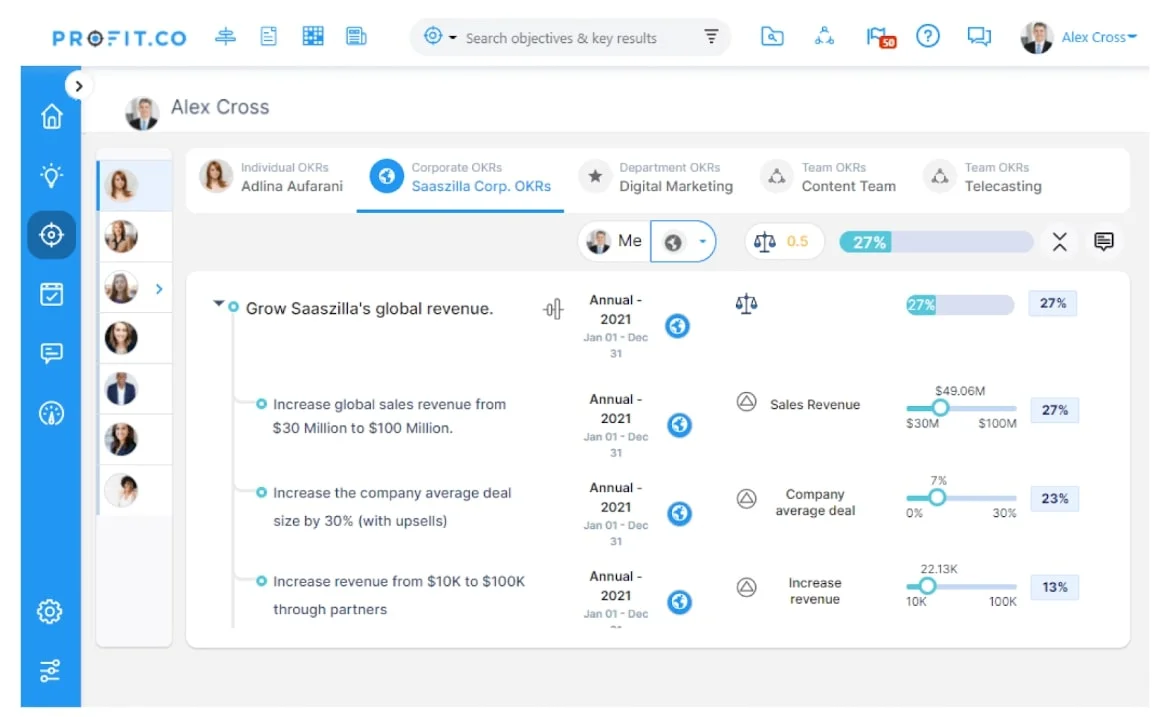Toggle collapse all objectives icon
This screenshot has height=717, width=1172.
[1059, 241]
